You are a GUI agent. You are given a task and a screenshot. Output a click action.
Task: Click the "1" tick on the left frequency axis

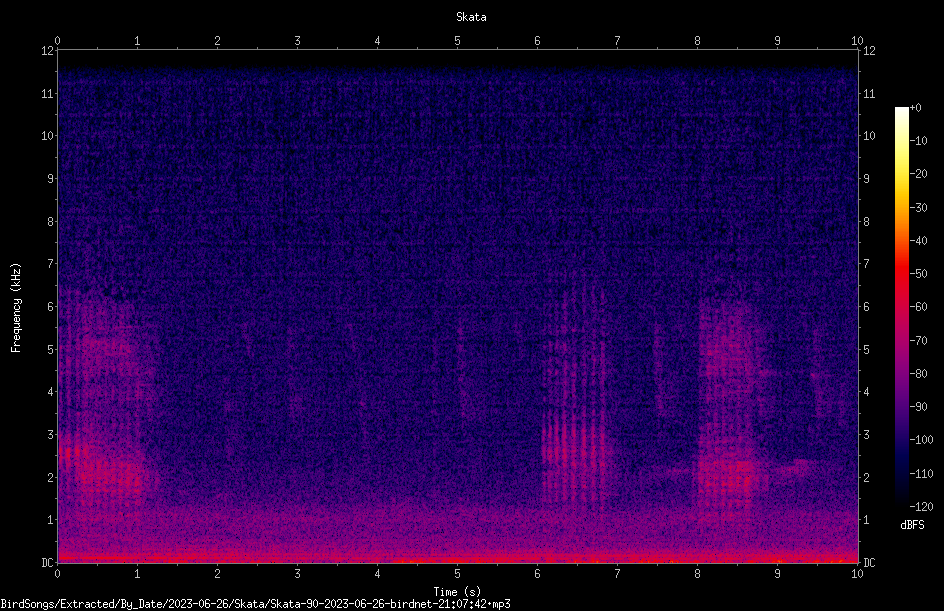[50, 520]
